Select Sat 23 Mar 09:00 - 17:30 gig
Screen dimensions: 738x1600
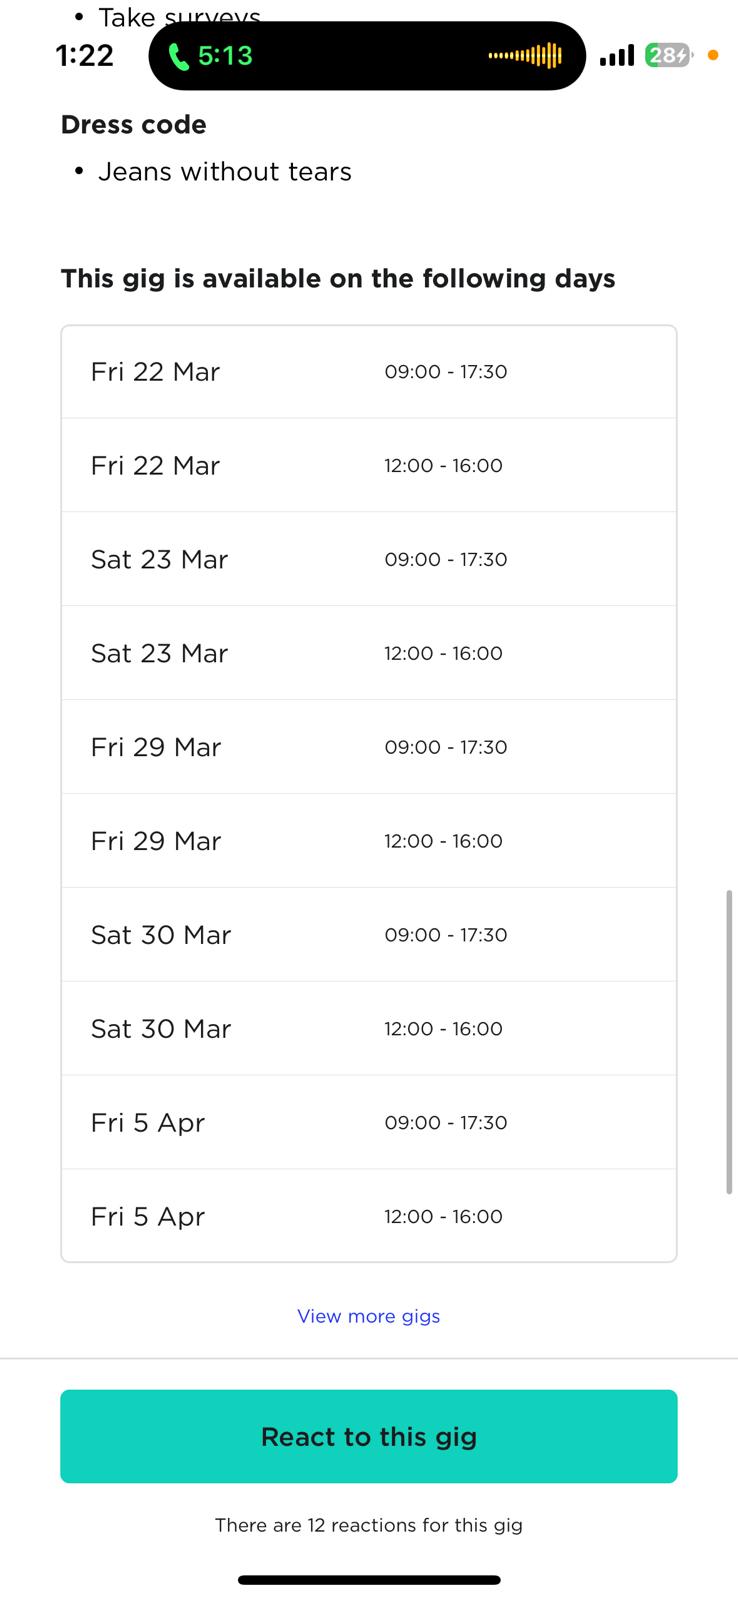pyautogui.click(x=369, y=559)
